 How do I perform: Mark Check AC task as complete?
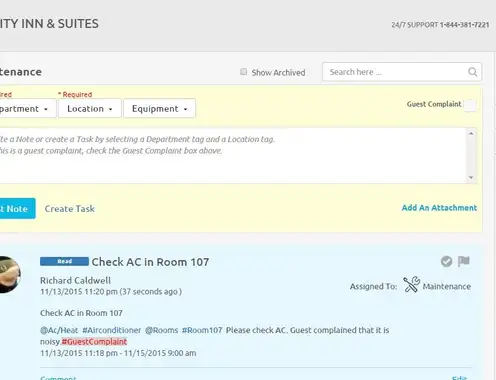(446, 261)
